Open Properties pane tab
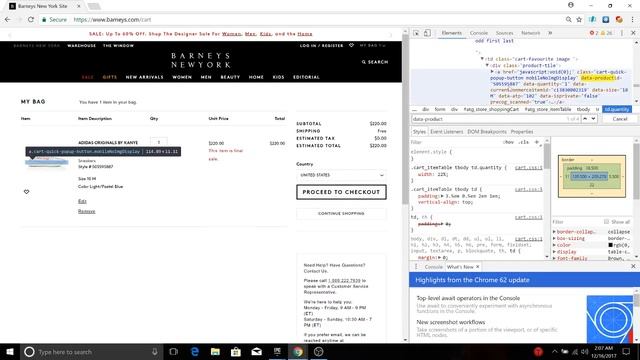Viewport: 640px width, 360px height. tap(522, 132)
